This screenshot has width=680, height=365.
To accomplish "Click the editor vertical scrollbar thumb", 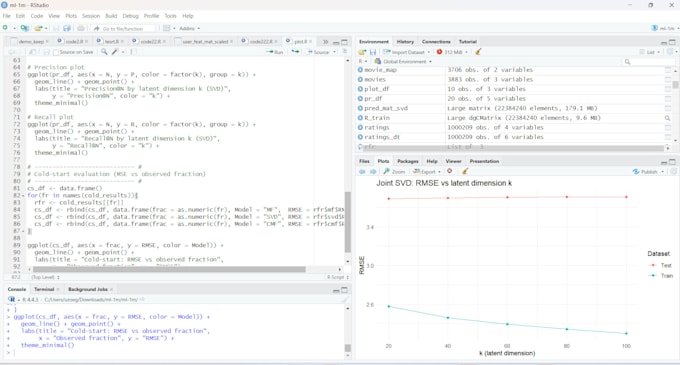I will click(347, 222).
